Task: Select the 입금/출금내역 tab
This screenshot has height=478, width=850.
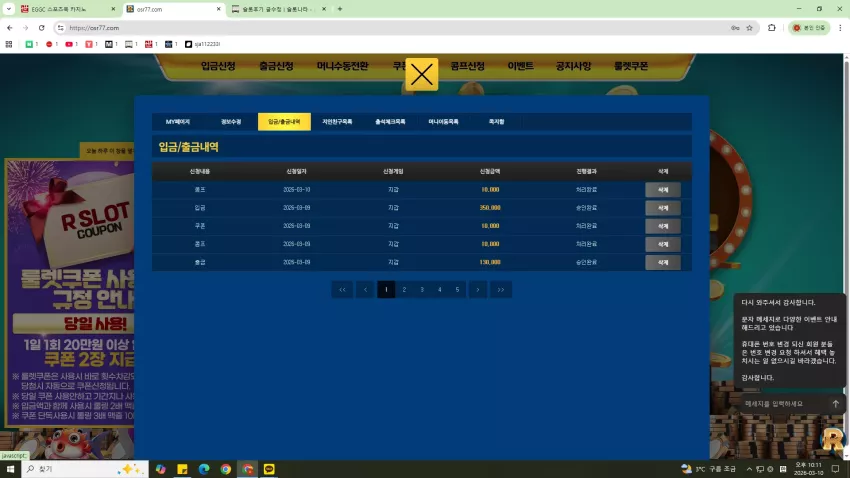Action: coord(284,122)
